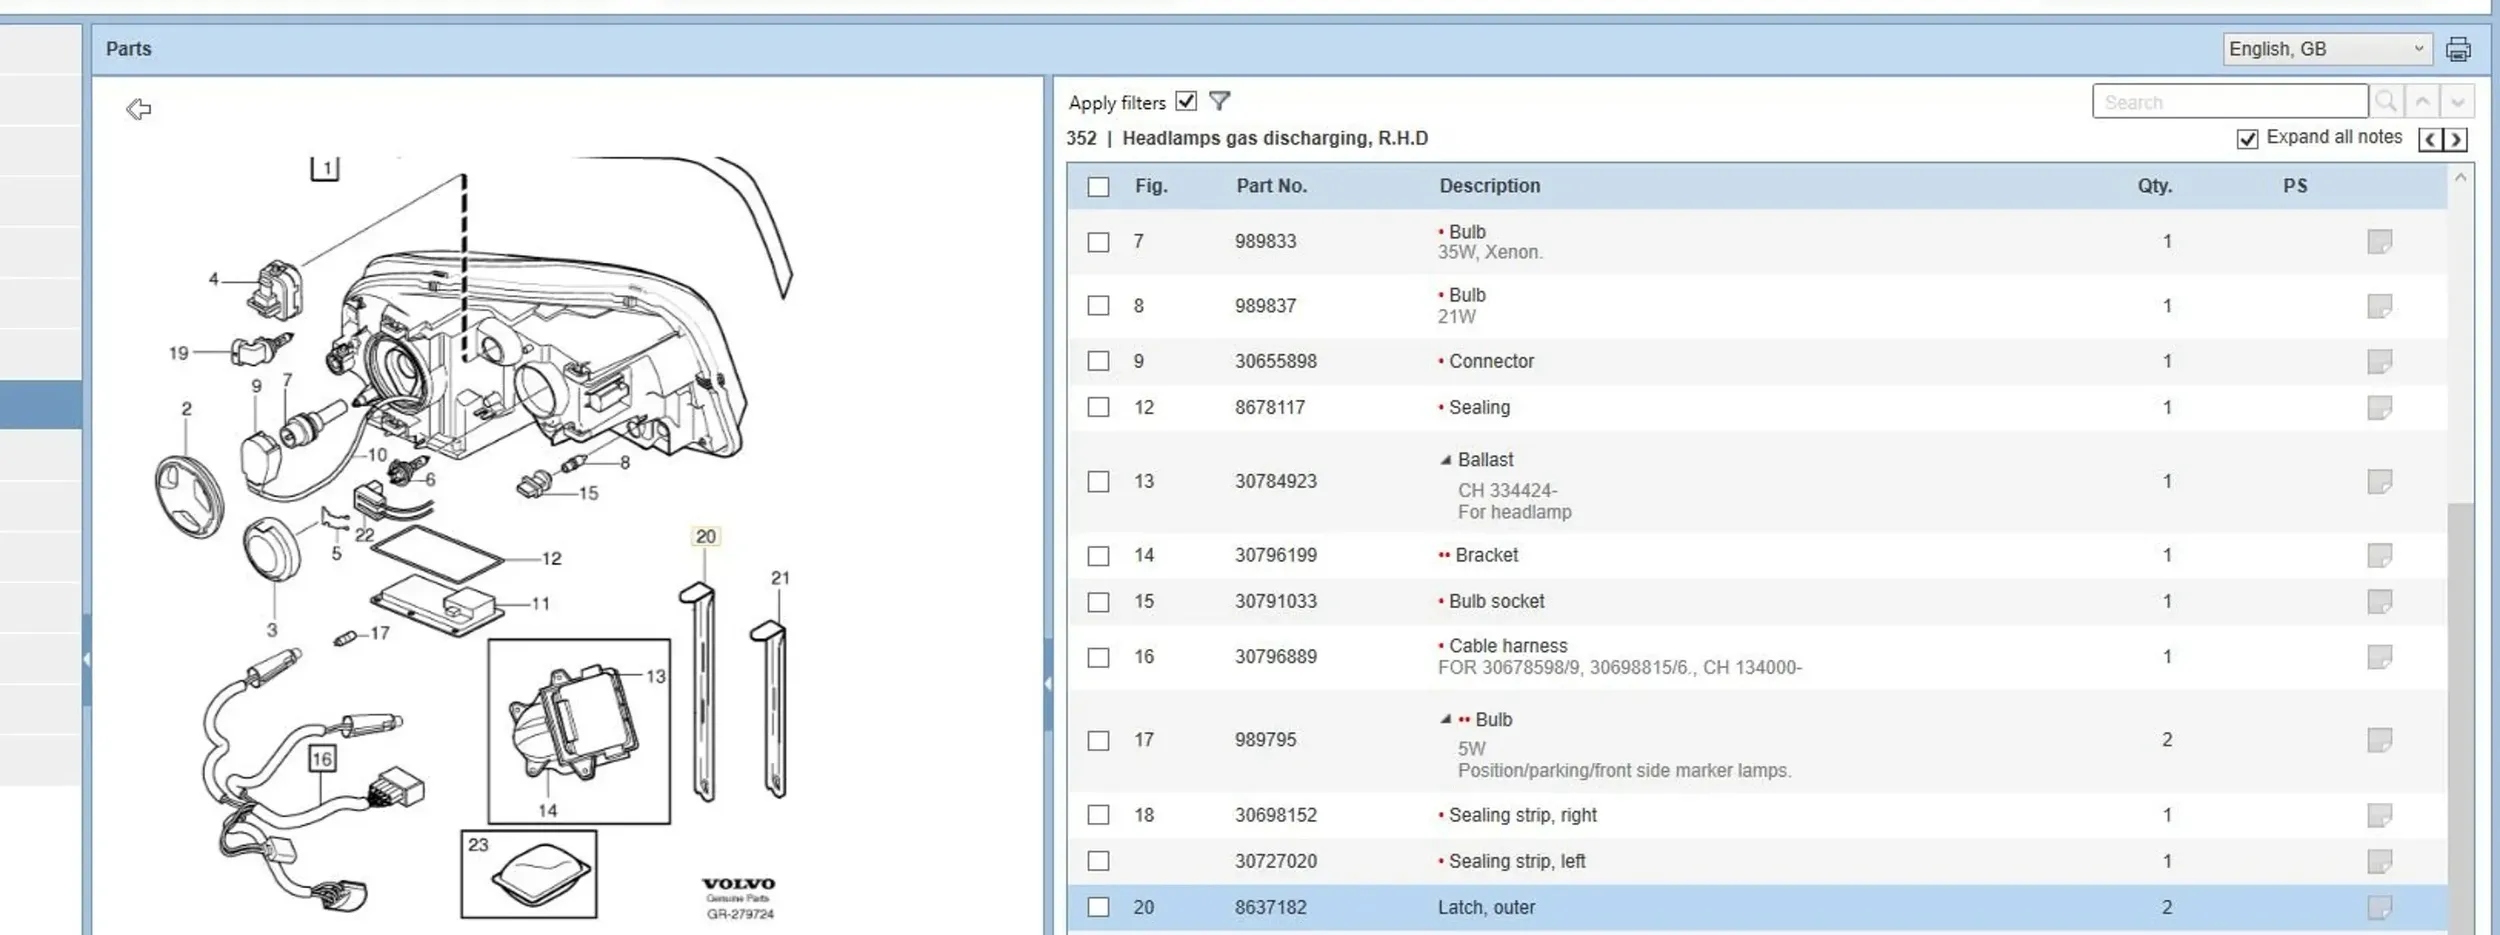Click the Headlamps gas discharging, R.H.D title
The image size is (2500, 935).
(1275, 138)
